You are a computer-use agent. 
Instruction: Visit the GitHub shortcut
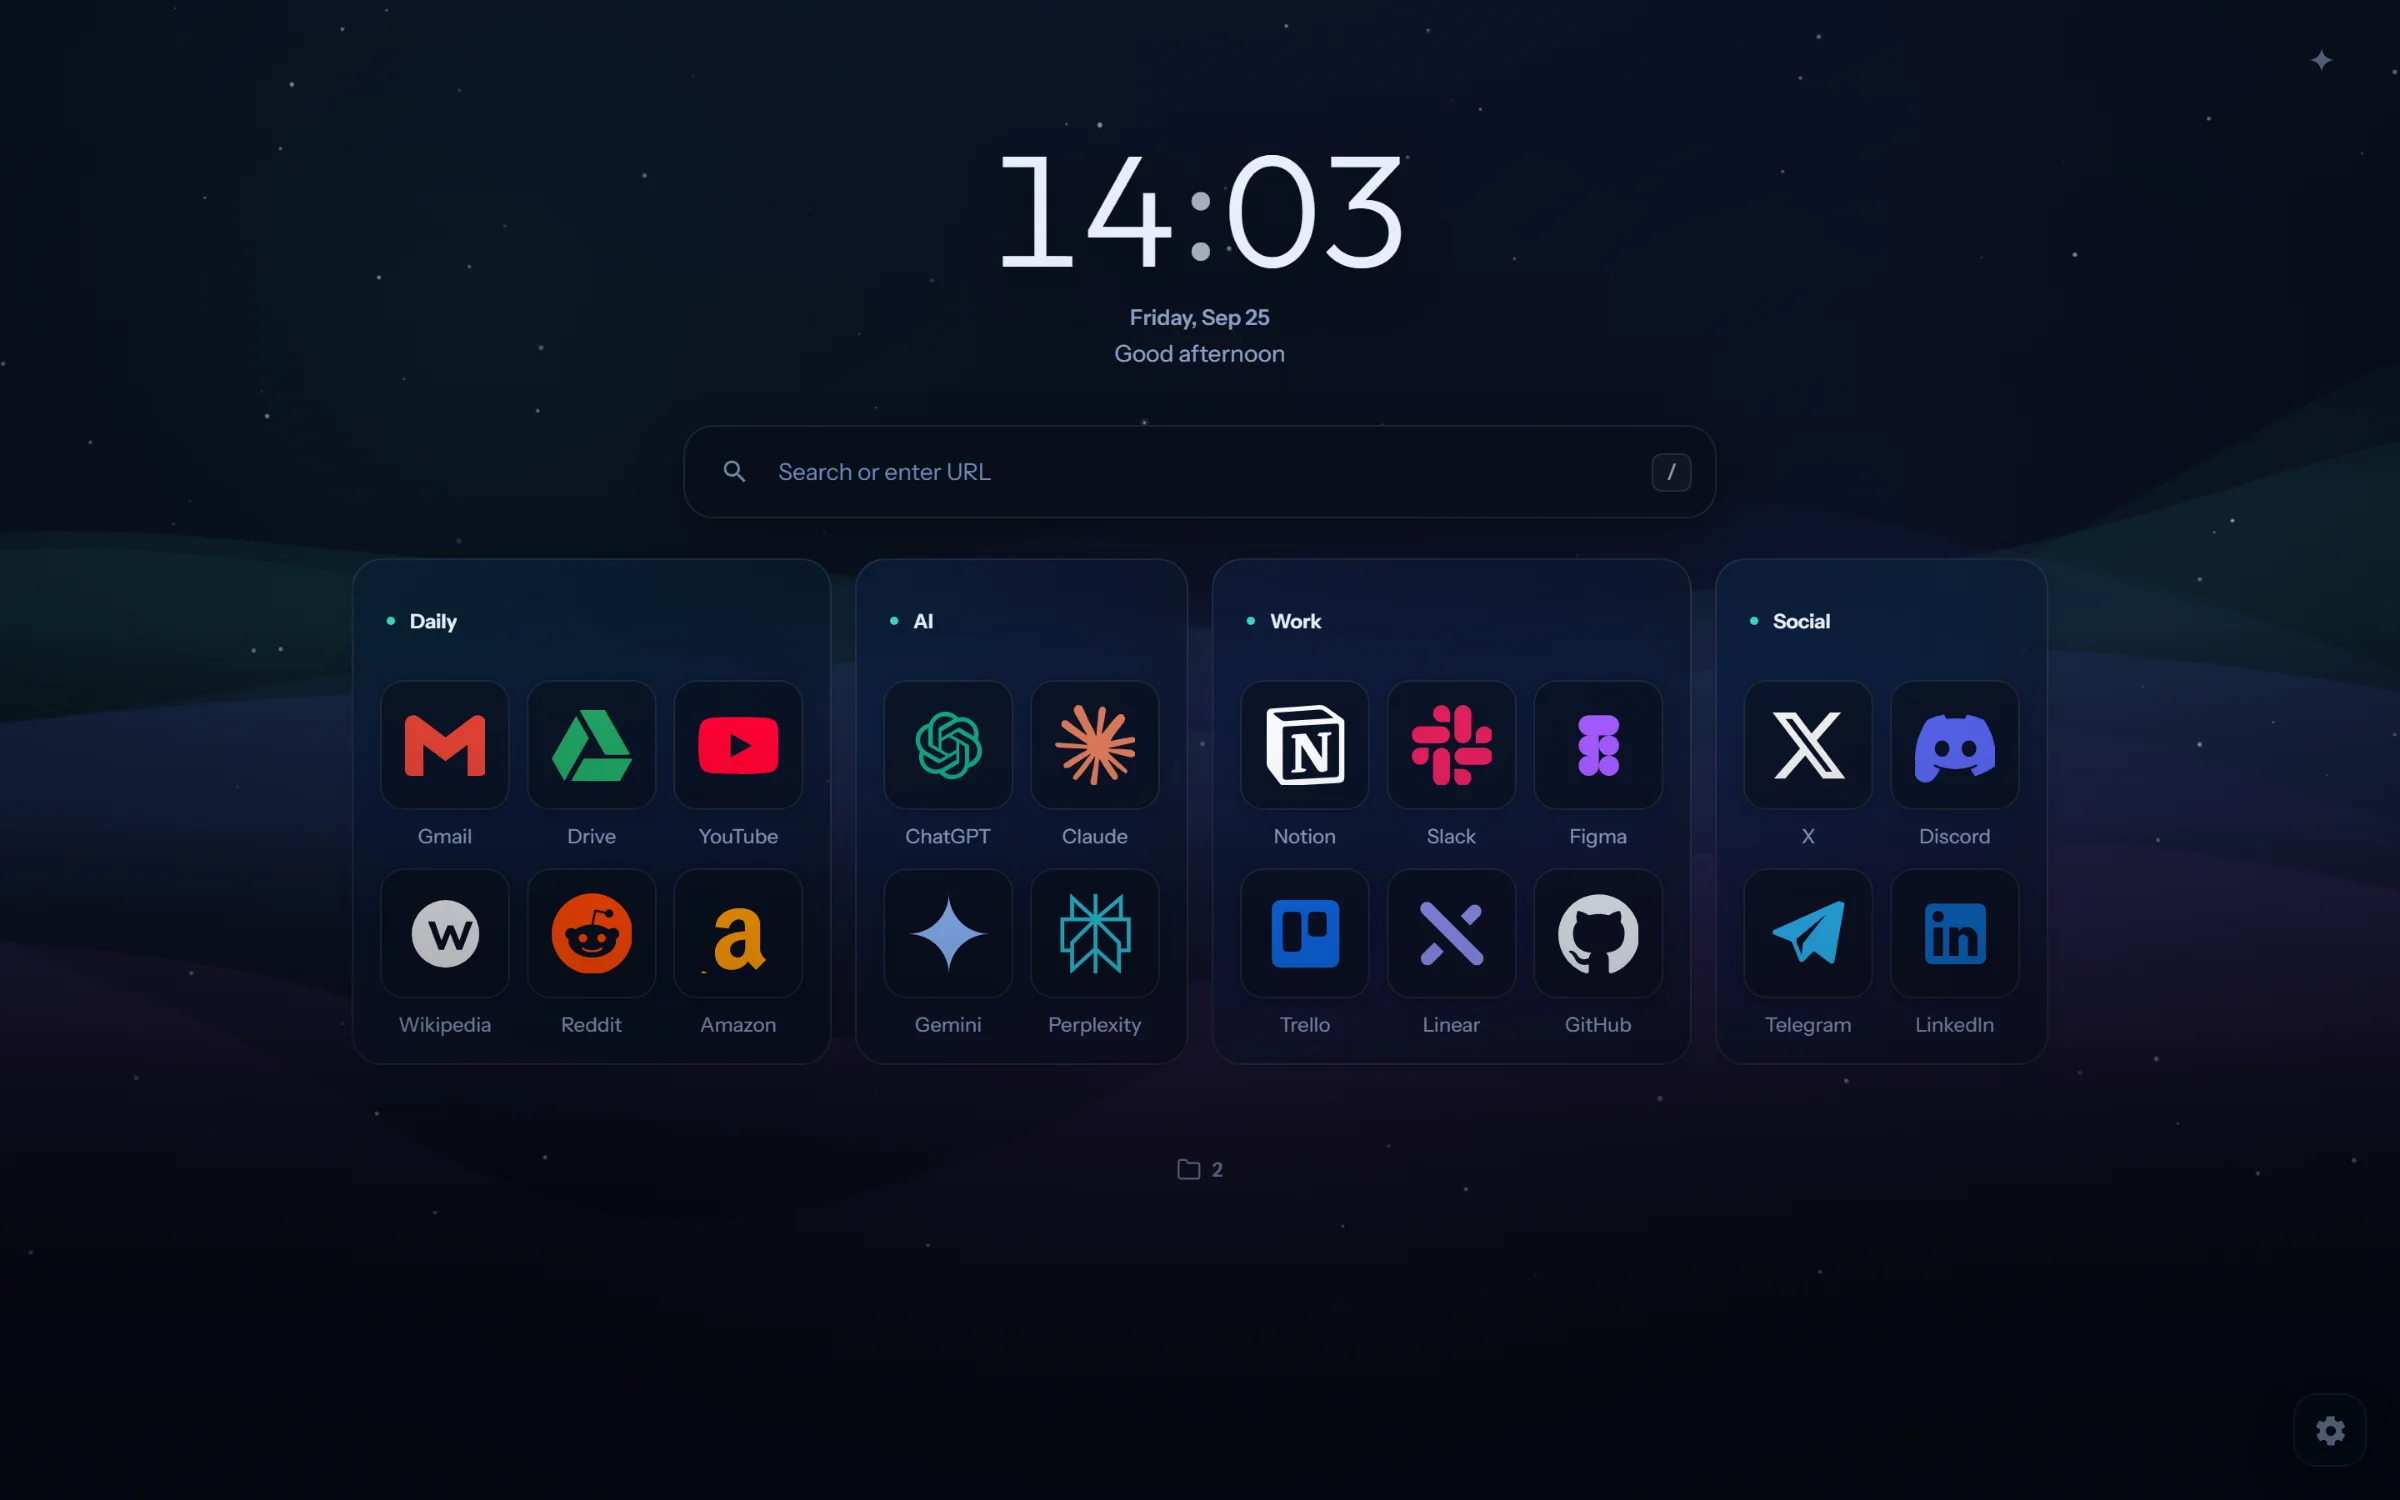tap(1598, 933)
